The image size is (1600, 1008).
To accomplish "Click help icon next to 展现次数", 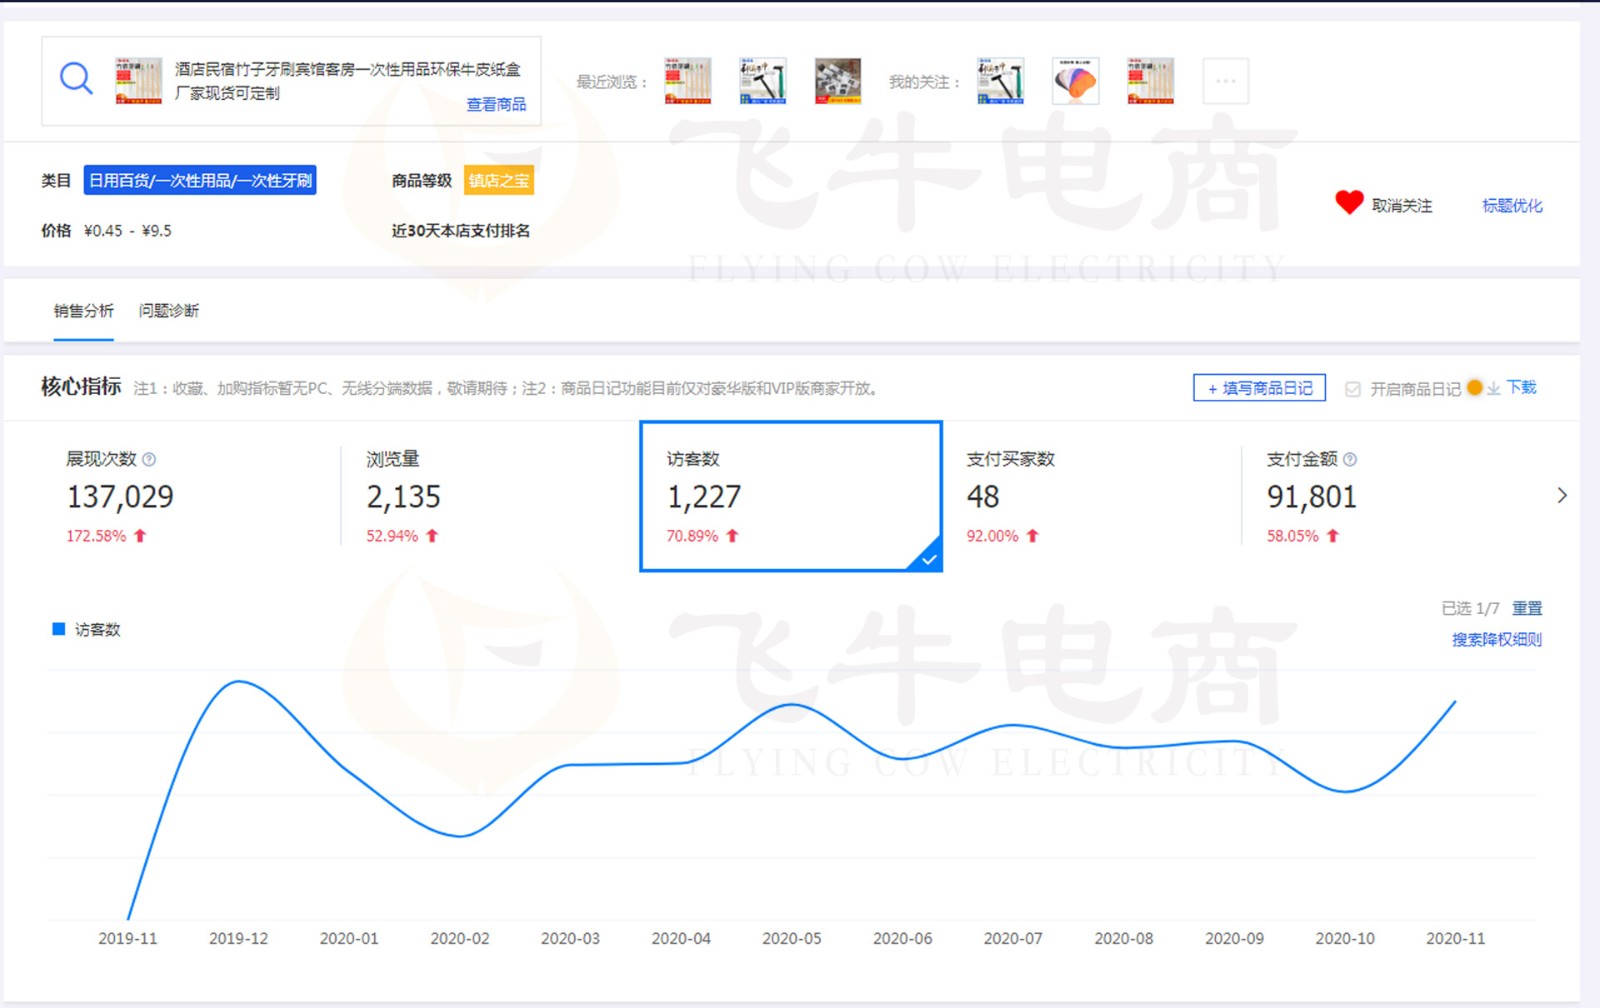I will coord(149,460).
